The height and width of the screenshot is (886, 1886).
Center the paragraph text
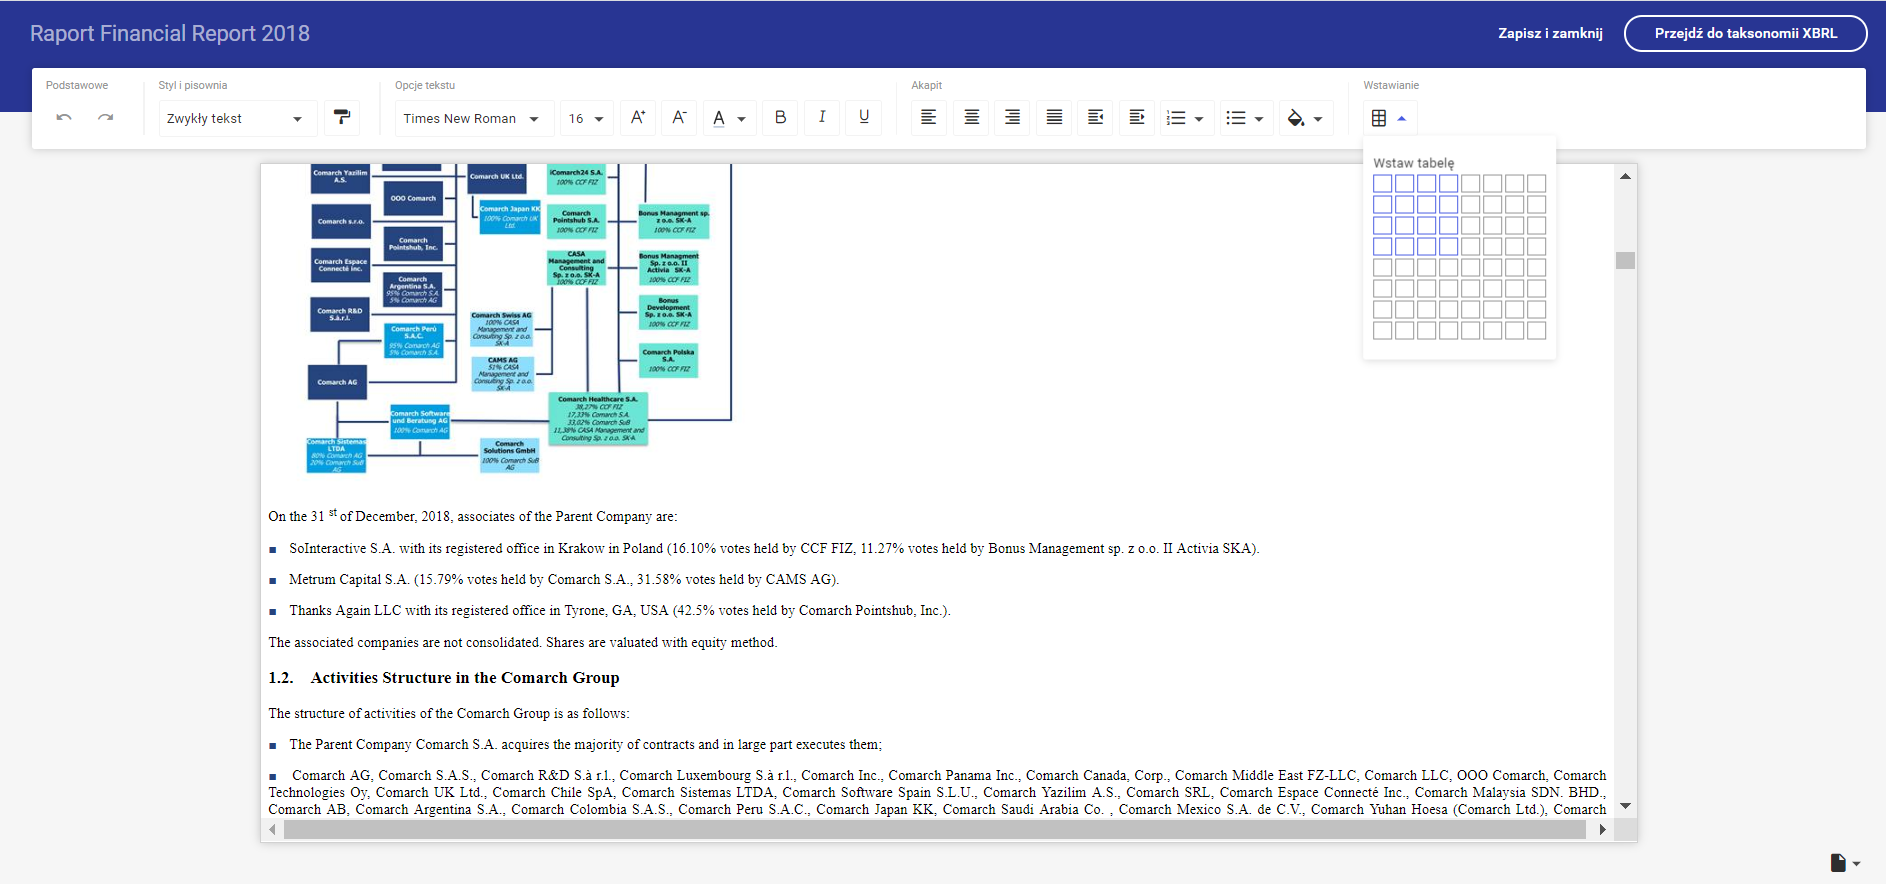tap(971, 118)
